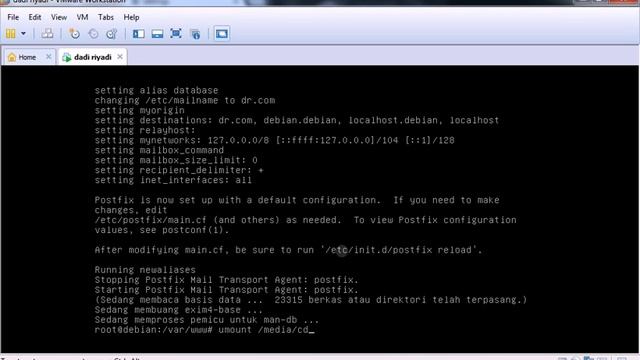Toggle the thumbnail bar icon
Screen dimensions: 640x360
click(157, 33)
